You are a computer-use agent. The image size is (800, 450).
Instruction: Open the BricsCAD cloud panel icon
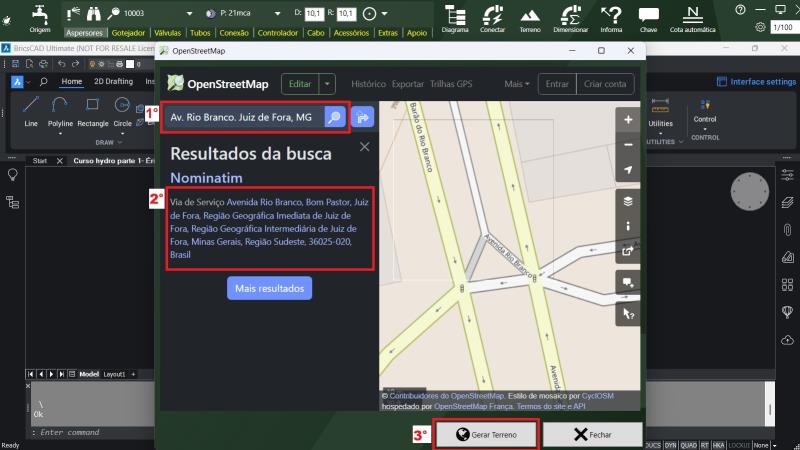pyautogui.click(x=787, y=340)
